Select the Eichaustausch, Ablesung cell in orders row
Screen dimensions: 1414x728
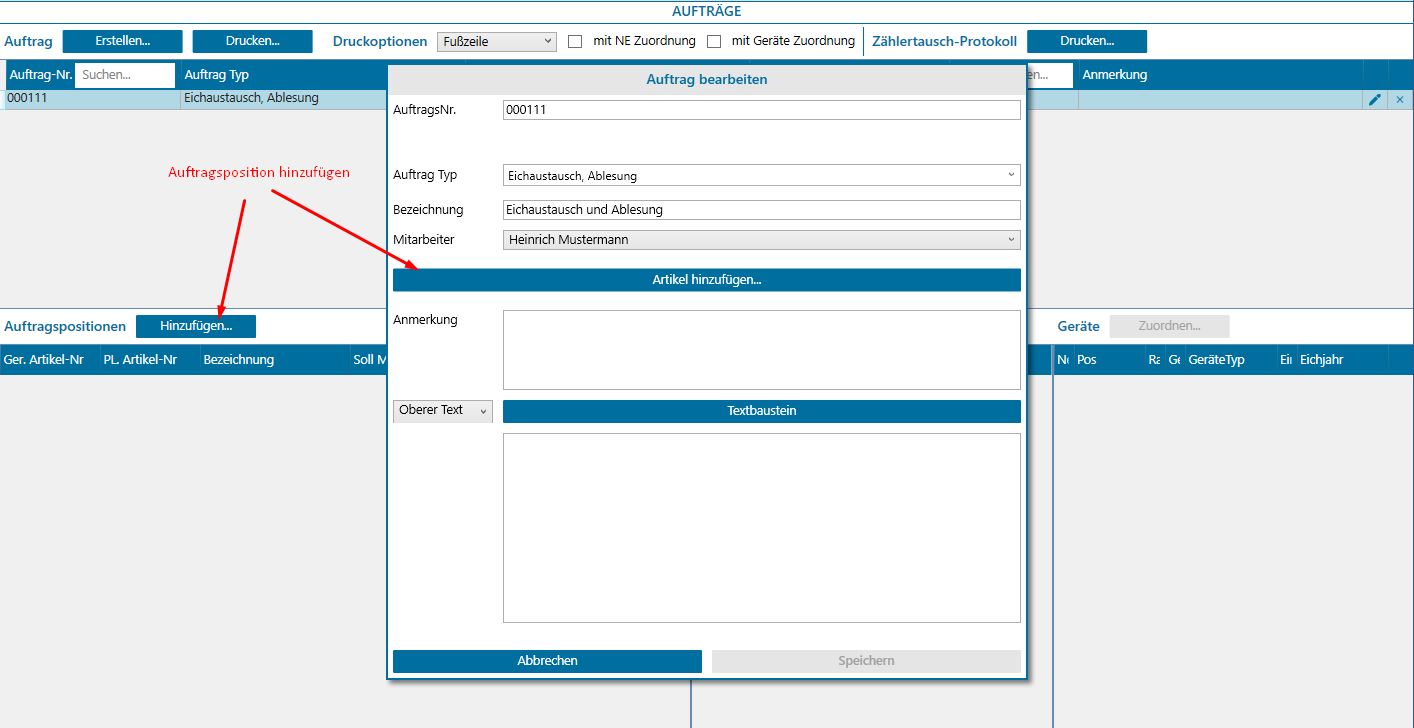click(284, 99)
